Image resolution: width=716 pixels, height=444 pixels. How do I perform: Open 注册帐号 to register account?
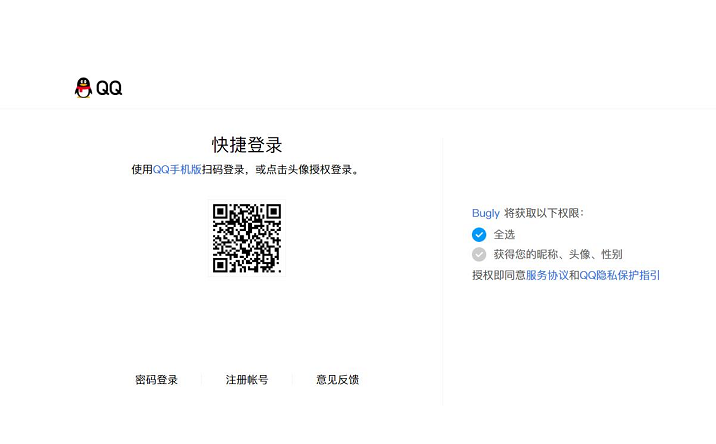(x=247, y=380)
